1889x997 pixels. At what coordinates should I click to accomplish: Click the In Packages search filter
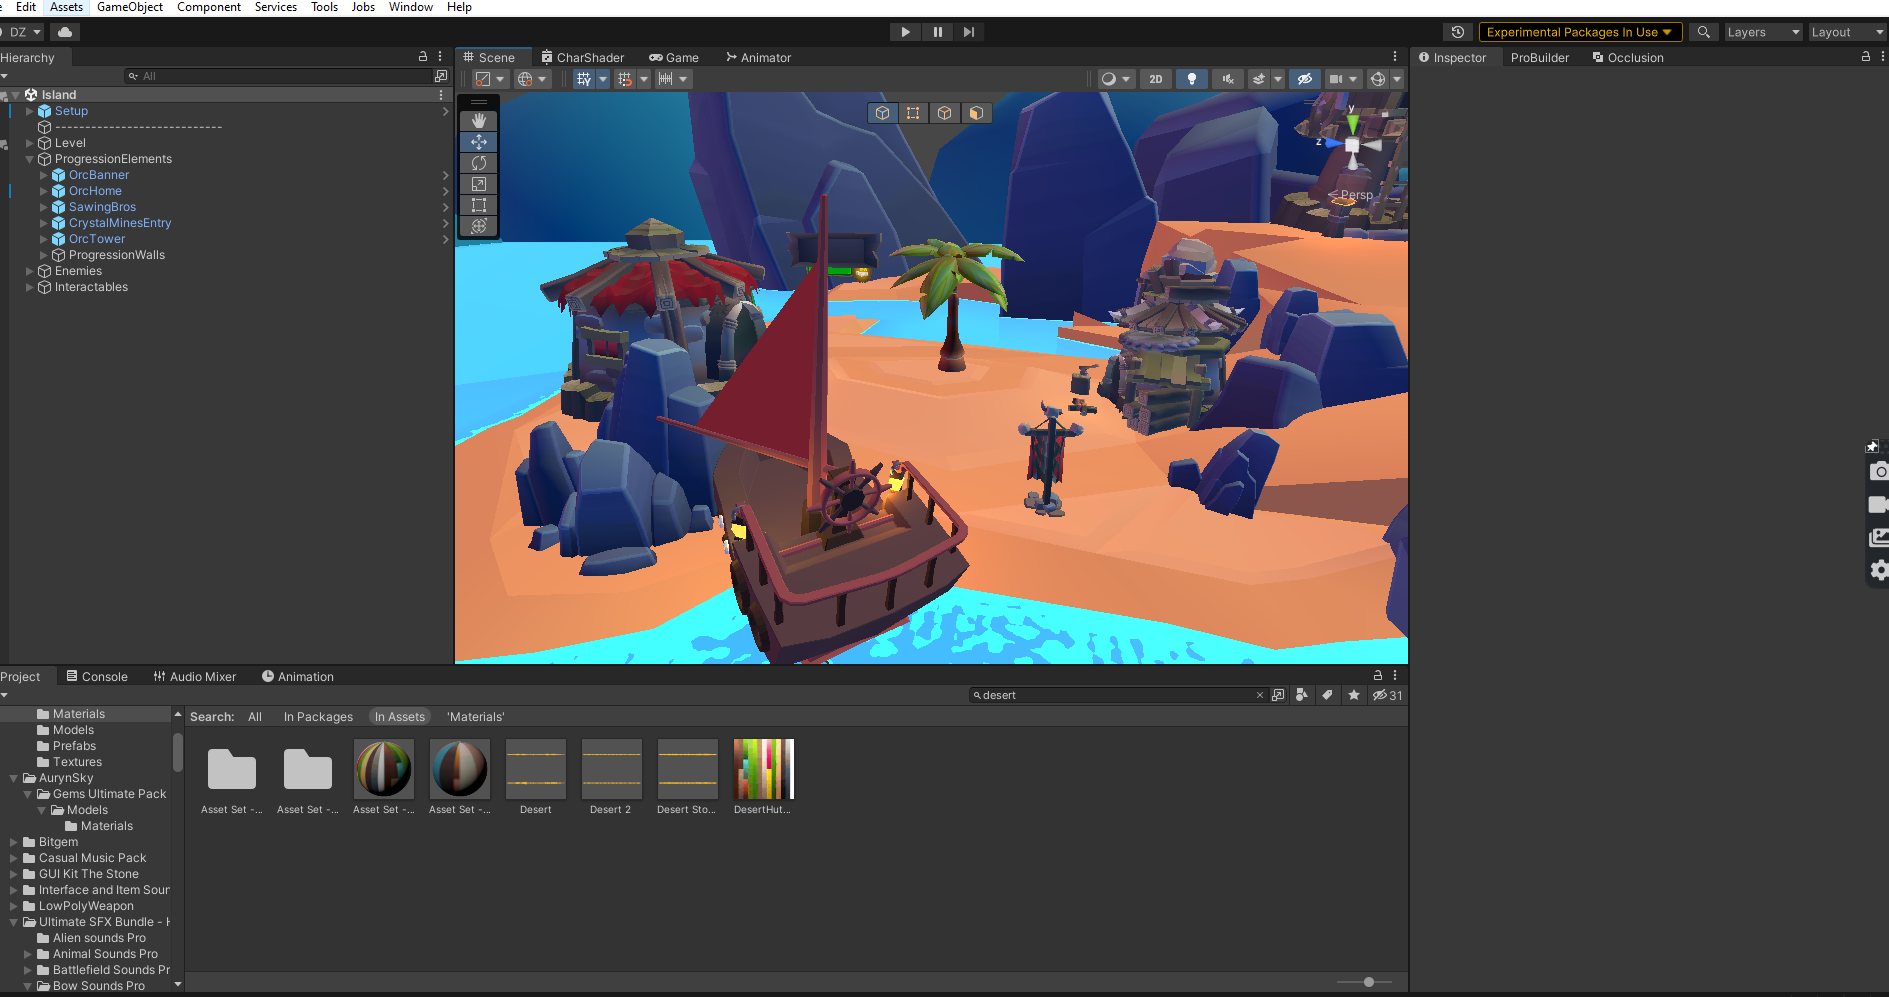coord(318,717)
